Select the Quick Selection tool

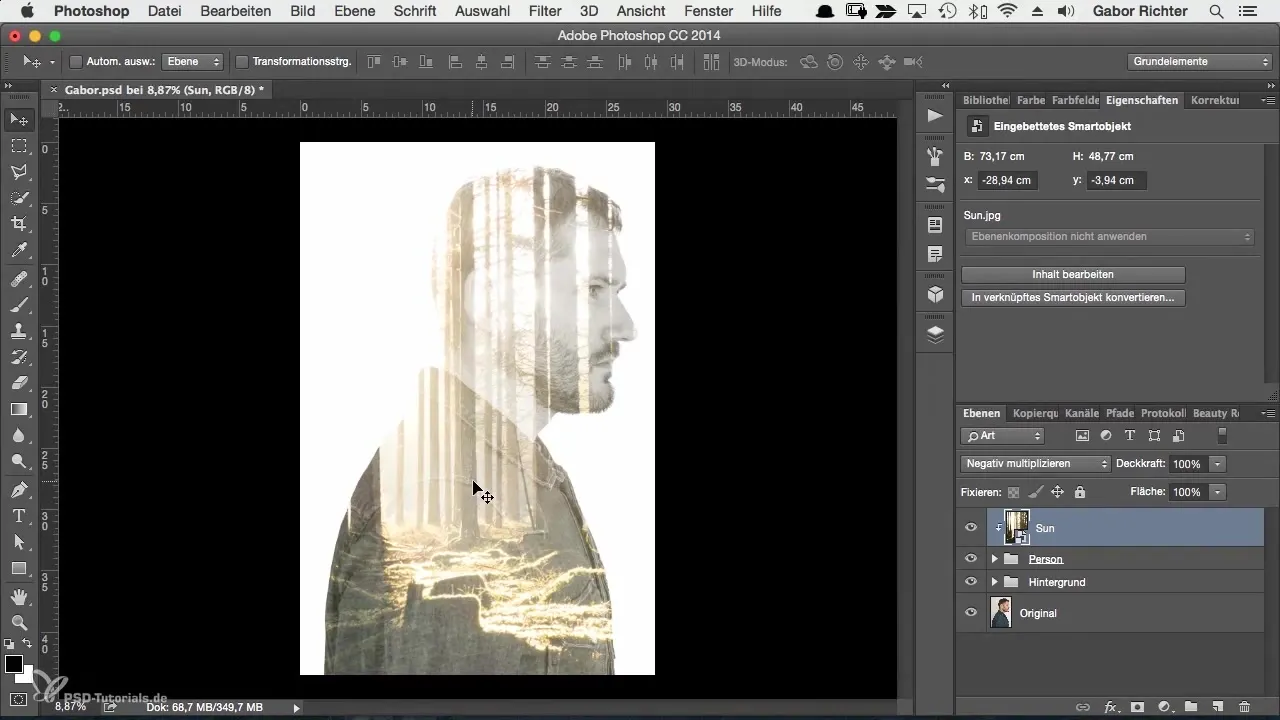pyautogui.click(x=18, y=198)
